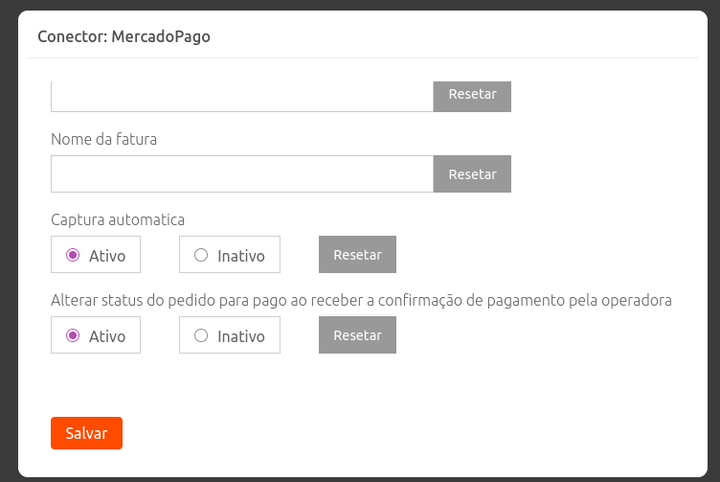Click the Inativo label text under Alterar status

[x=241, y=336]
